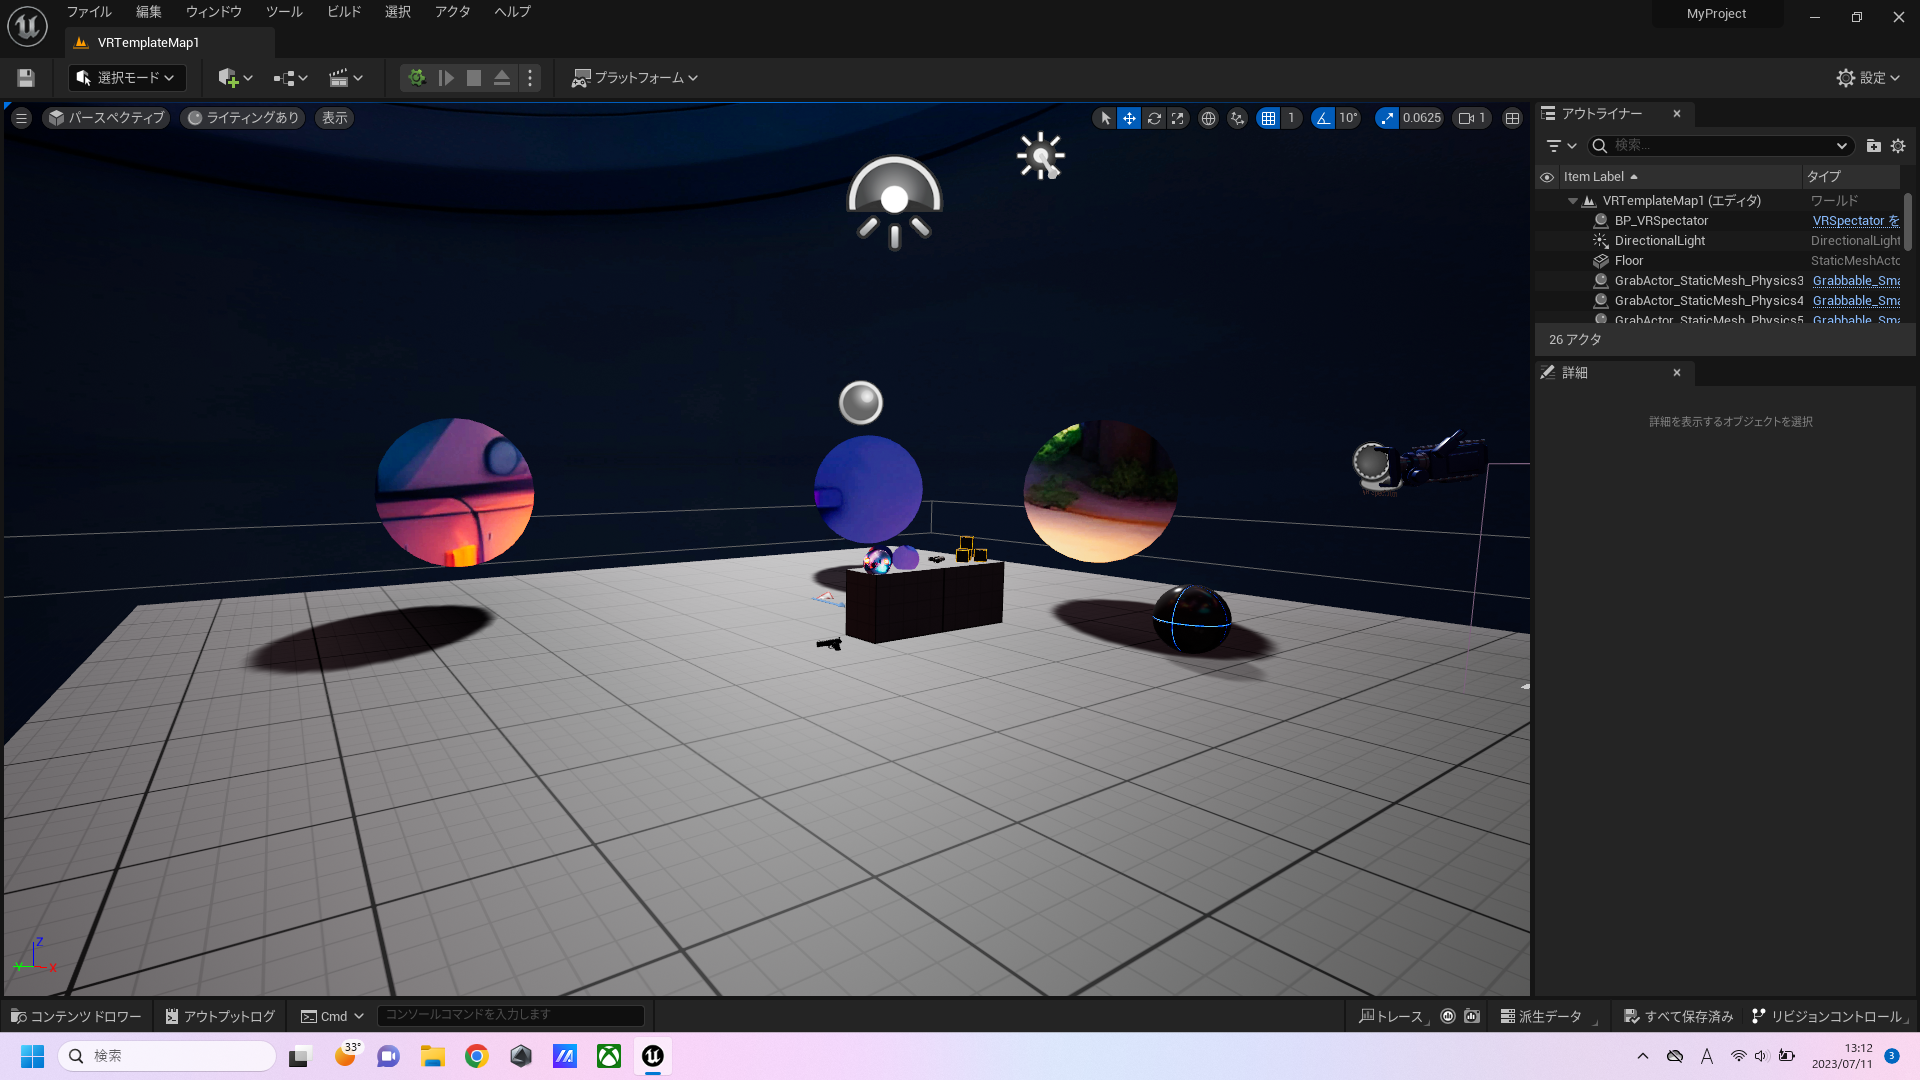The image size is (1920, 1080).
Task: Open the ウィンドウ menu
Action: 214,12
